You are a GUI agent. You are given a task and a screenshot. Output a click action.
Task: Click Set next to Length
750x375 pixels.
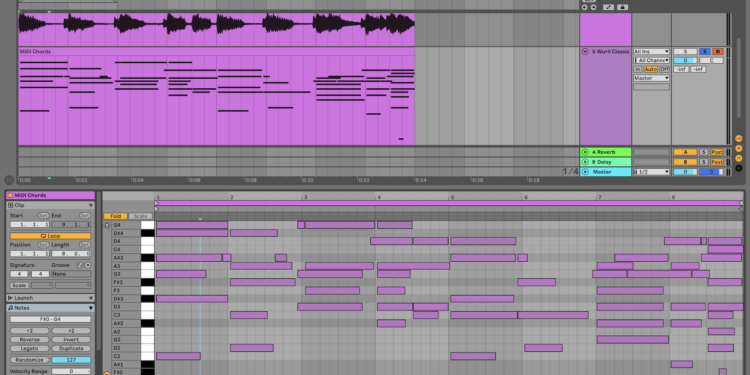click(x=85, y=245)
